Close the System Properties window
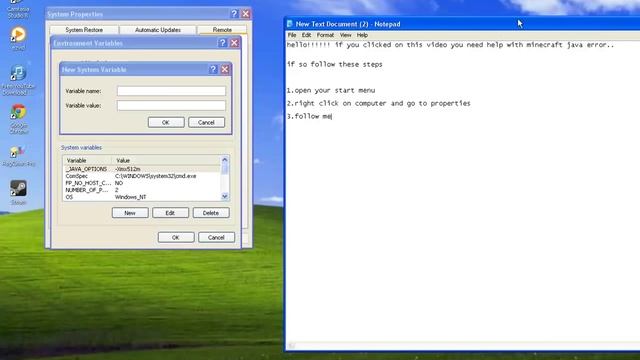Viewport: 640px width, 360px height. click(246, 13)
